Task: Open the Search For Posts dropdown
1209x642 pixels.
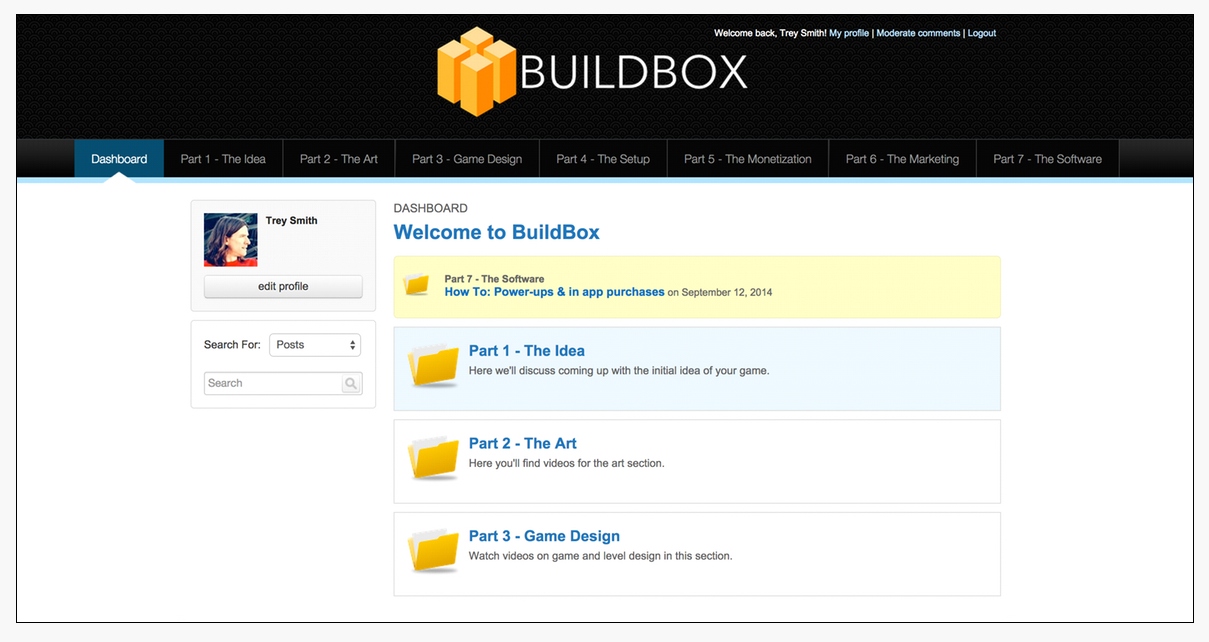Action: 315,345
